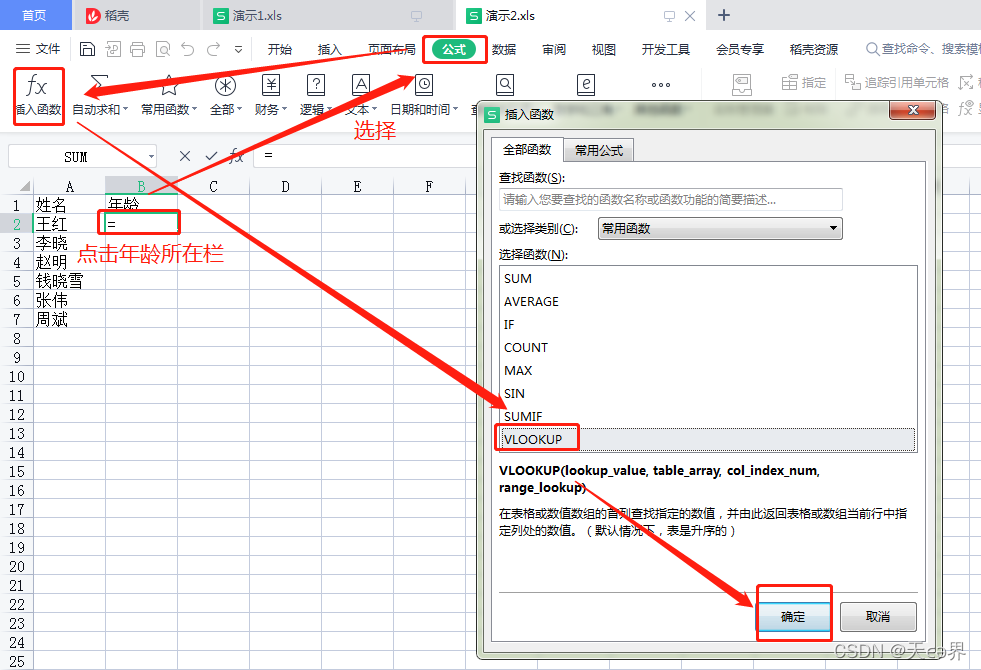Image resolution: width=981 pixels, height=670 pixels.
Task: Select VLOOKUP in the function list
Action: [708, 439]
